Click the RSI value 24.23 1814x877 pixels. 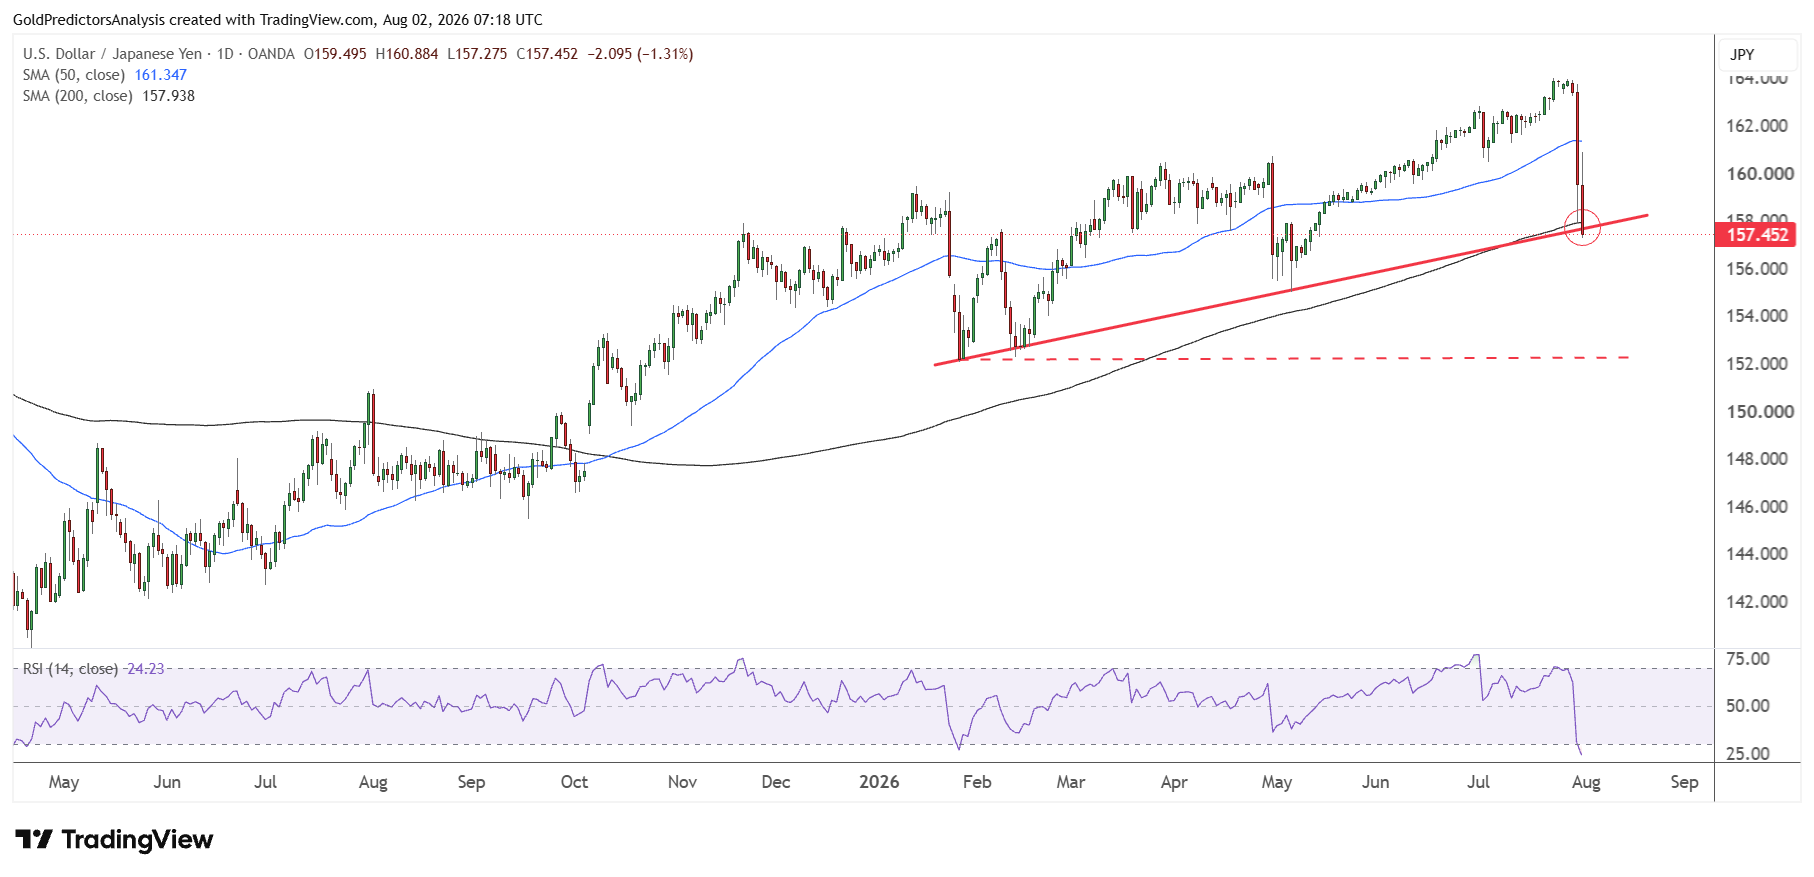click(x=145, y=669)
